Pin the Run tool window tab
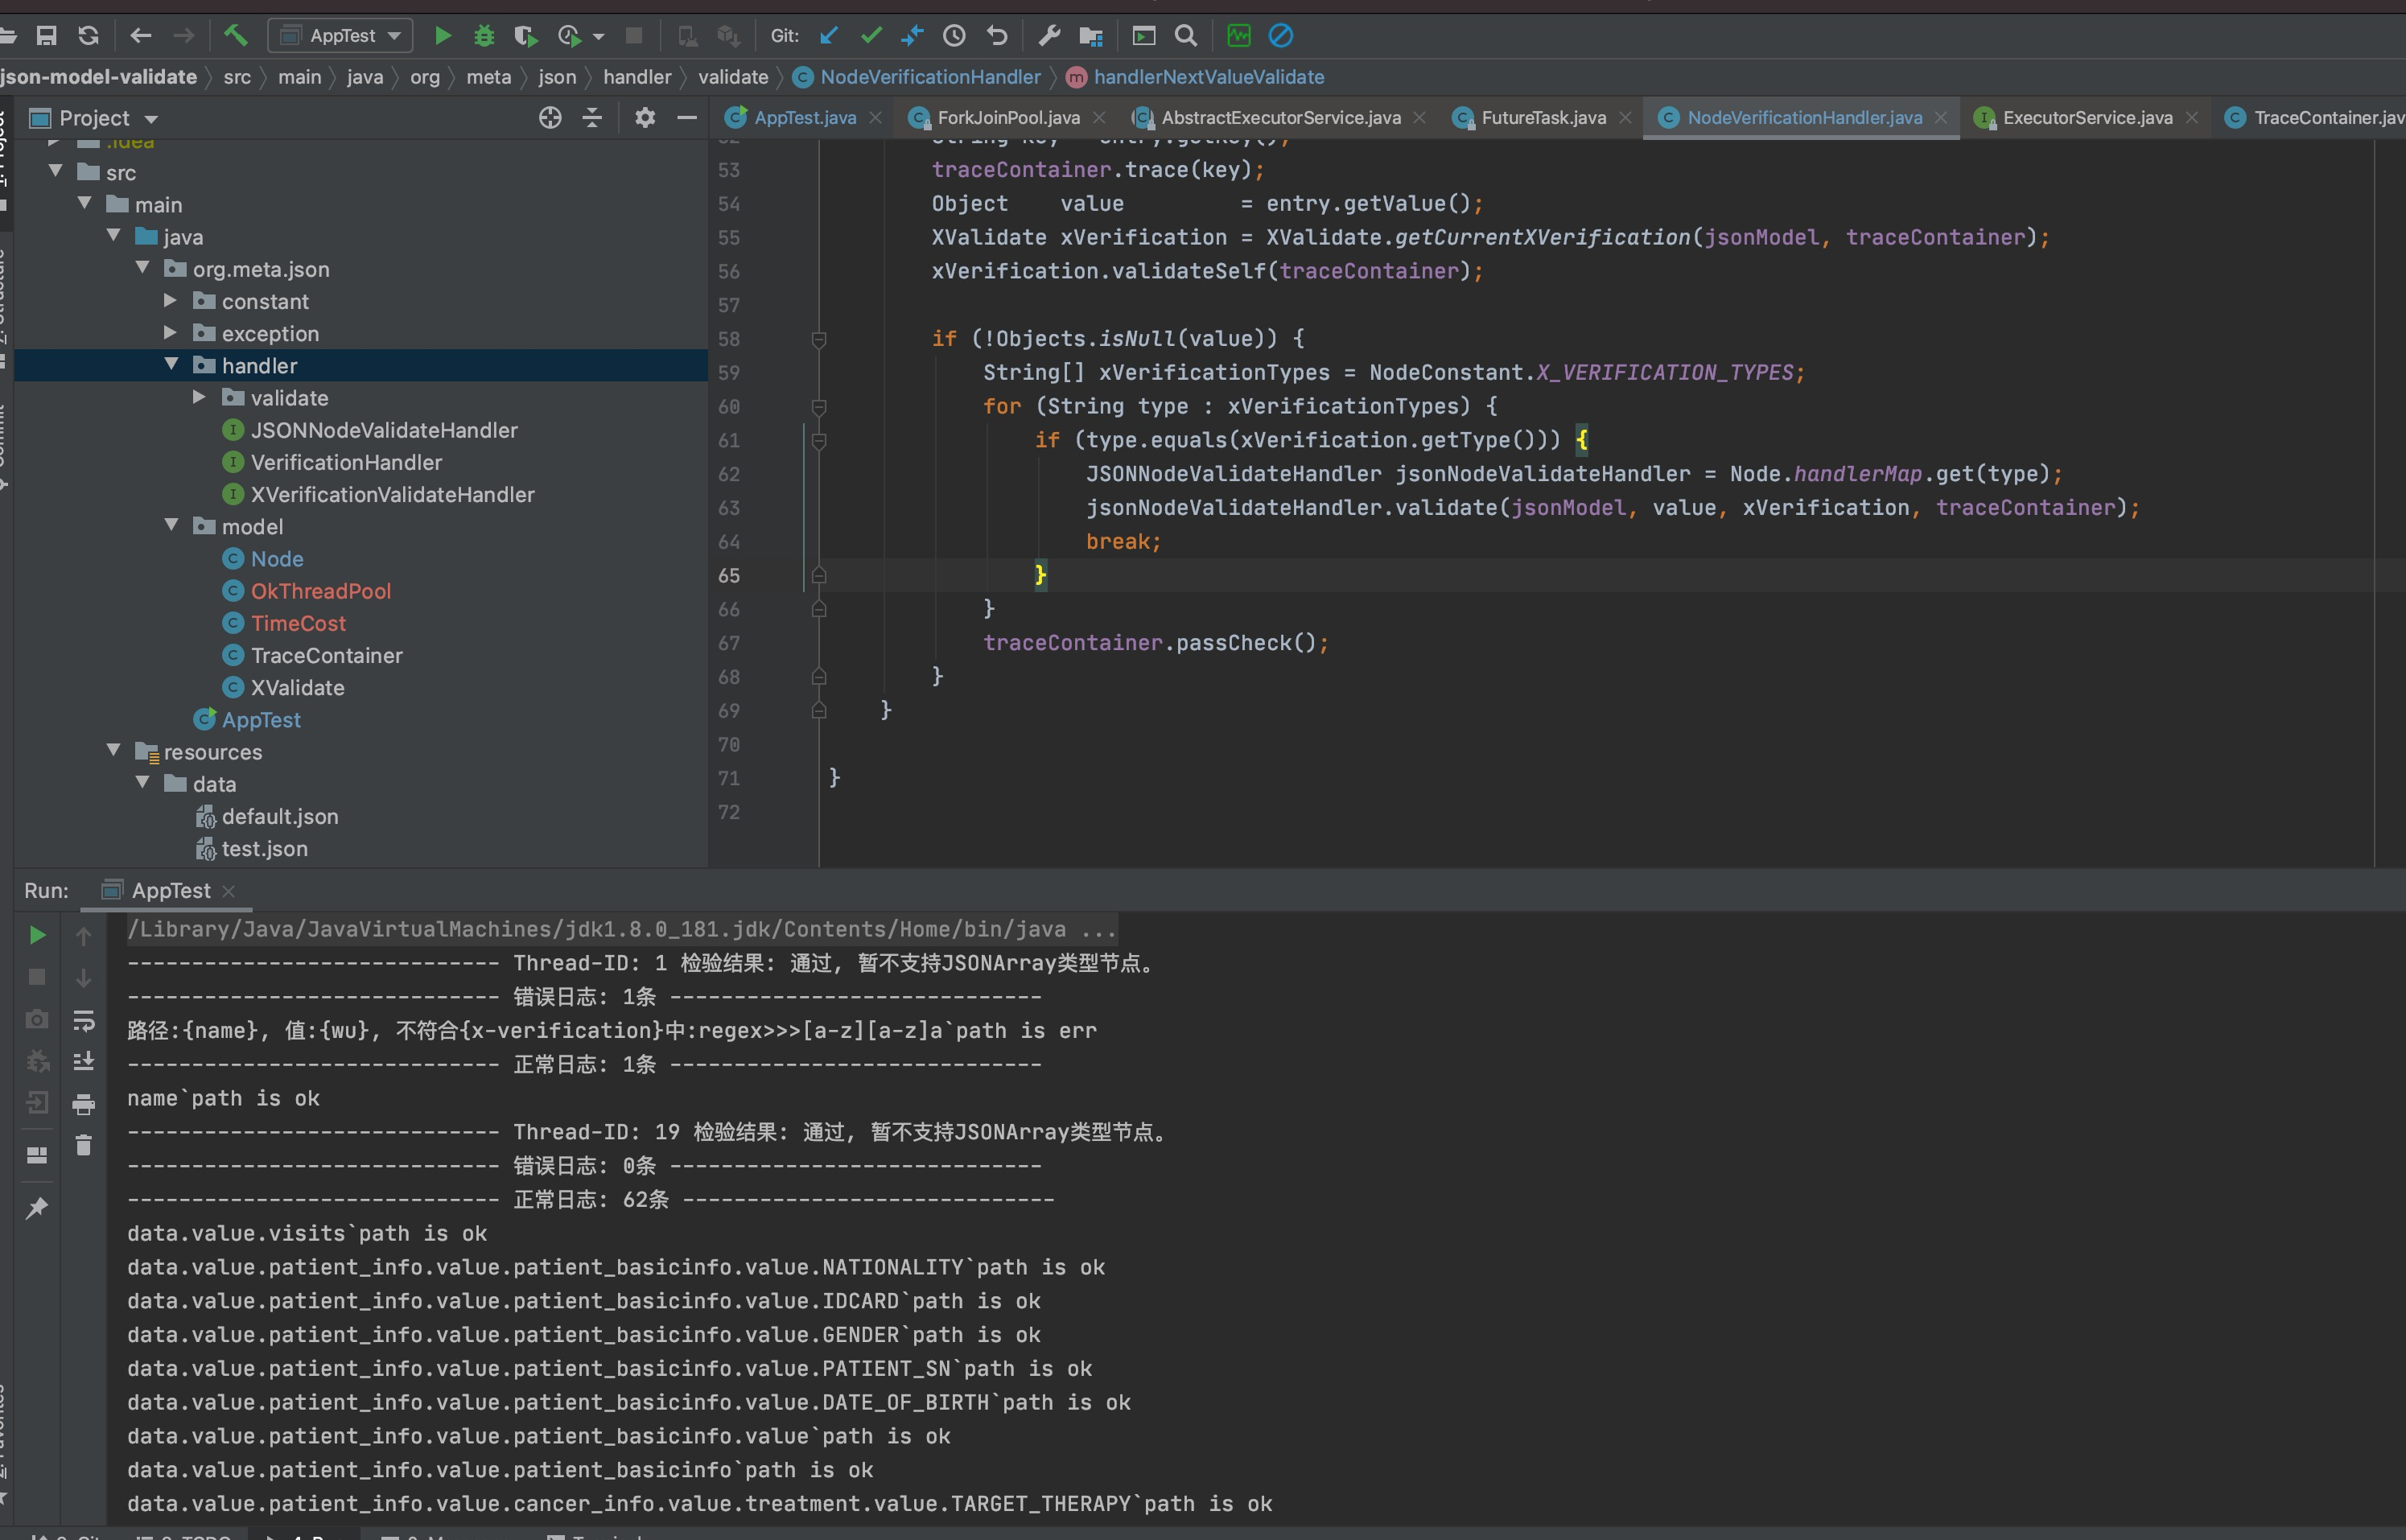Screen dimensions: 2406x1540 (x=37, y=1207)
